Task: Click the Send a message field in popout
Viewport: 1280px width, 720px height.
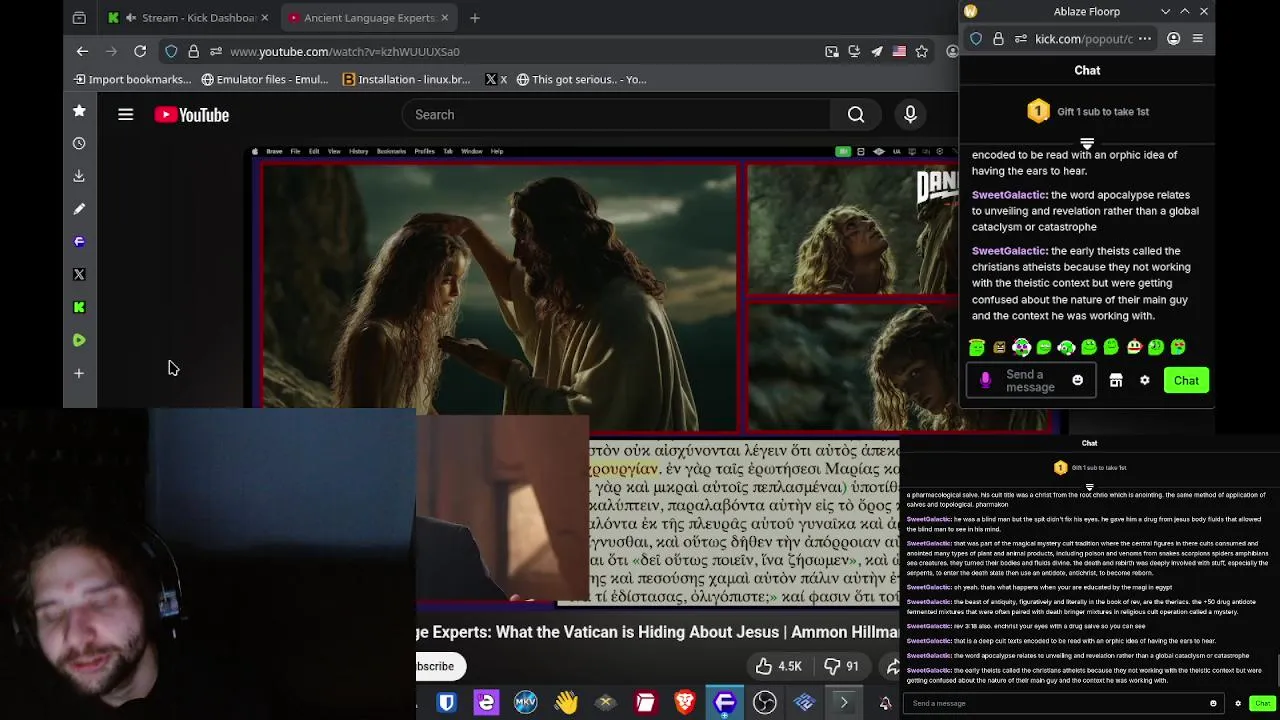Action: pyautogui.click(x=1030, y=380)
